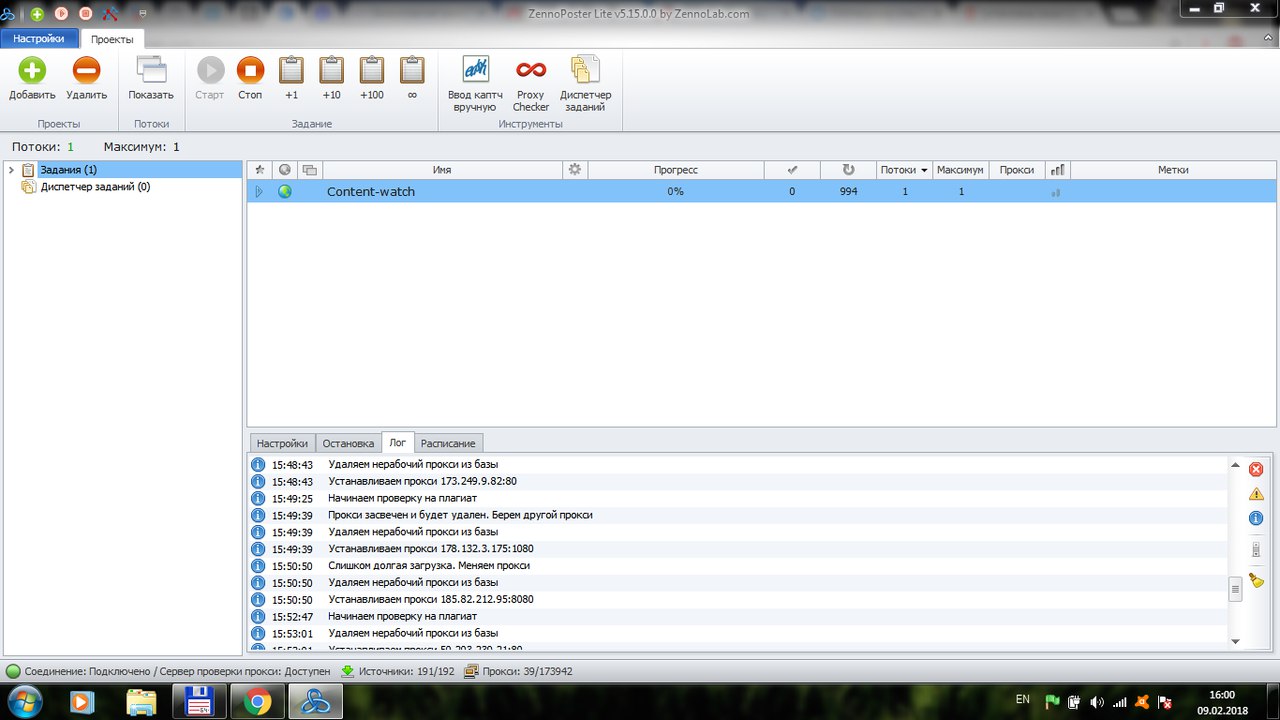This screenshot has height=720, width=1280.
Task: Toggle the yellow warning filter in the log
Action: pyautogui.click(x=1256, y=494)
